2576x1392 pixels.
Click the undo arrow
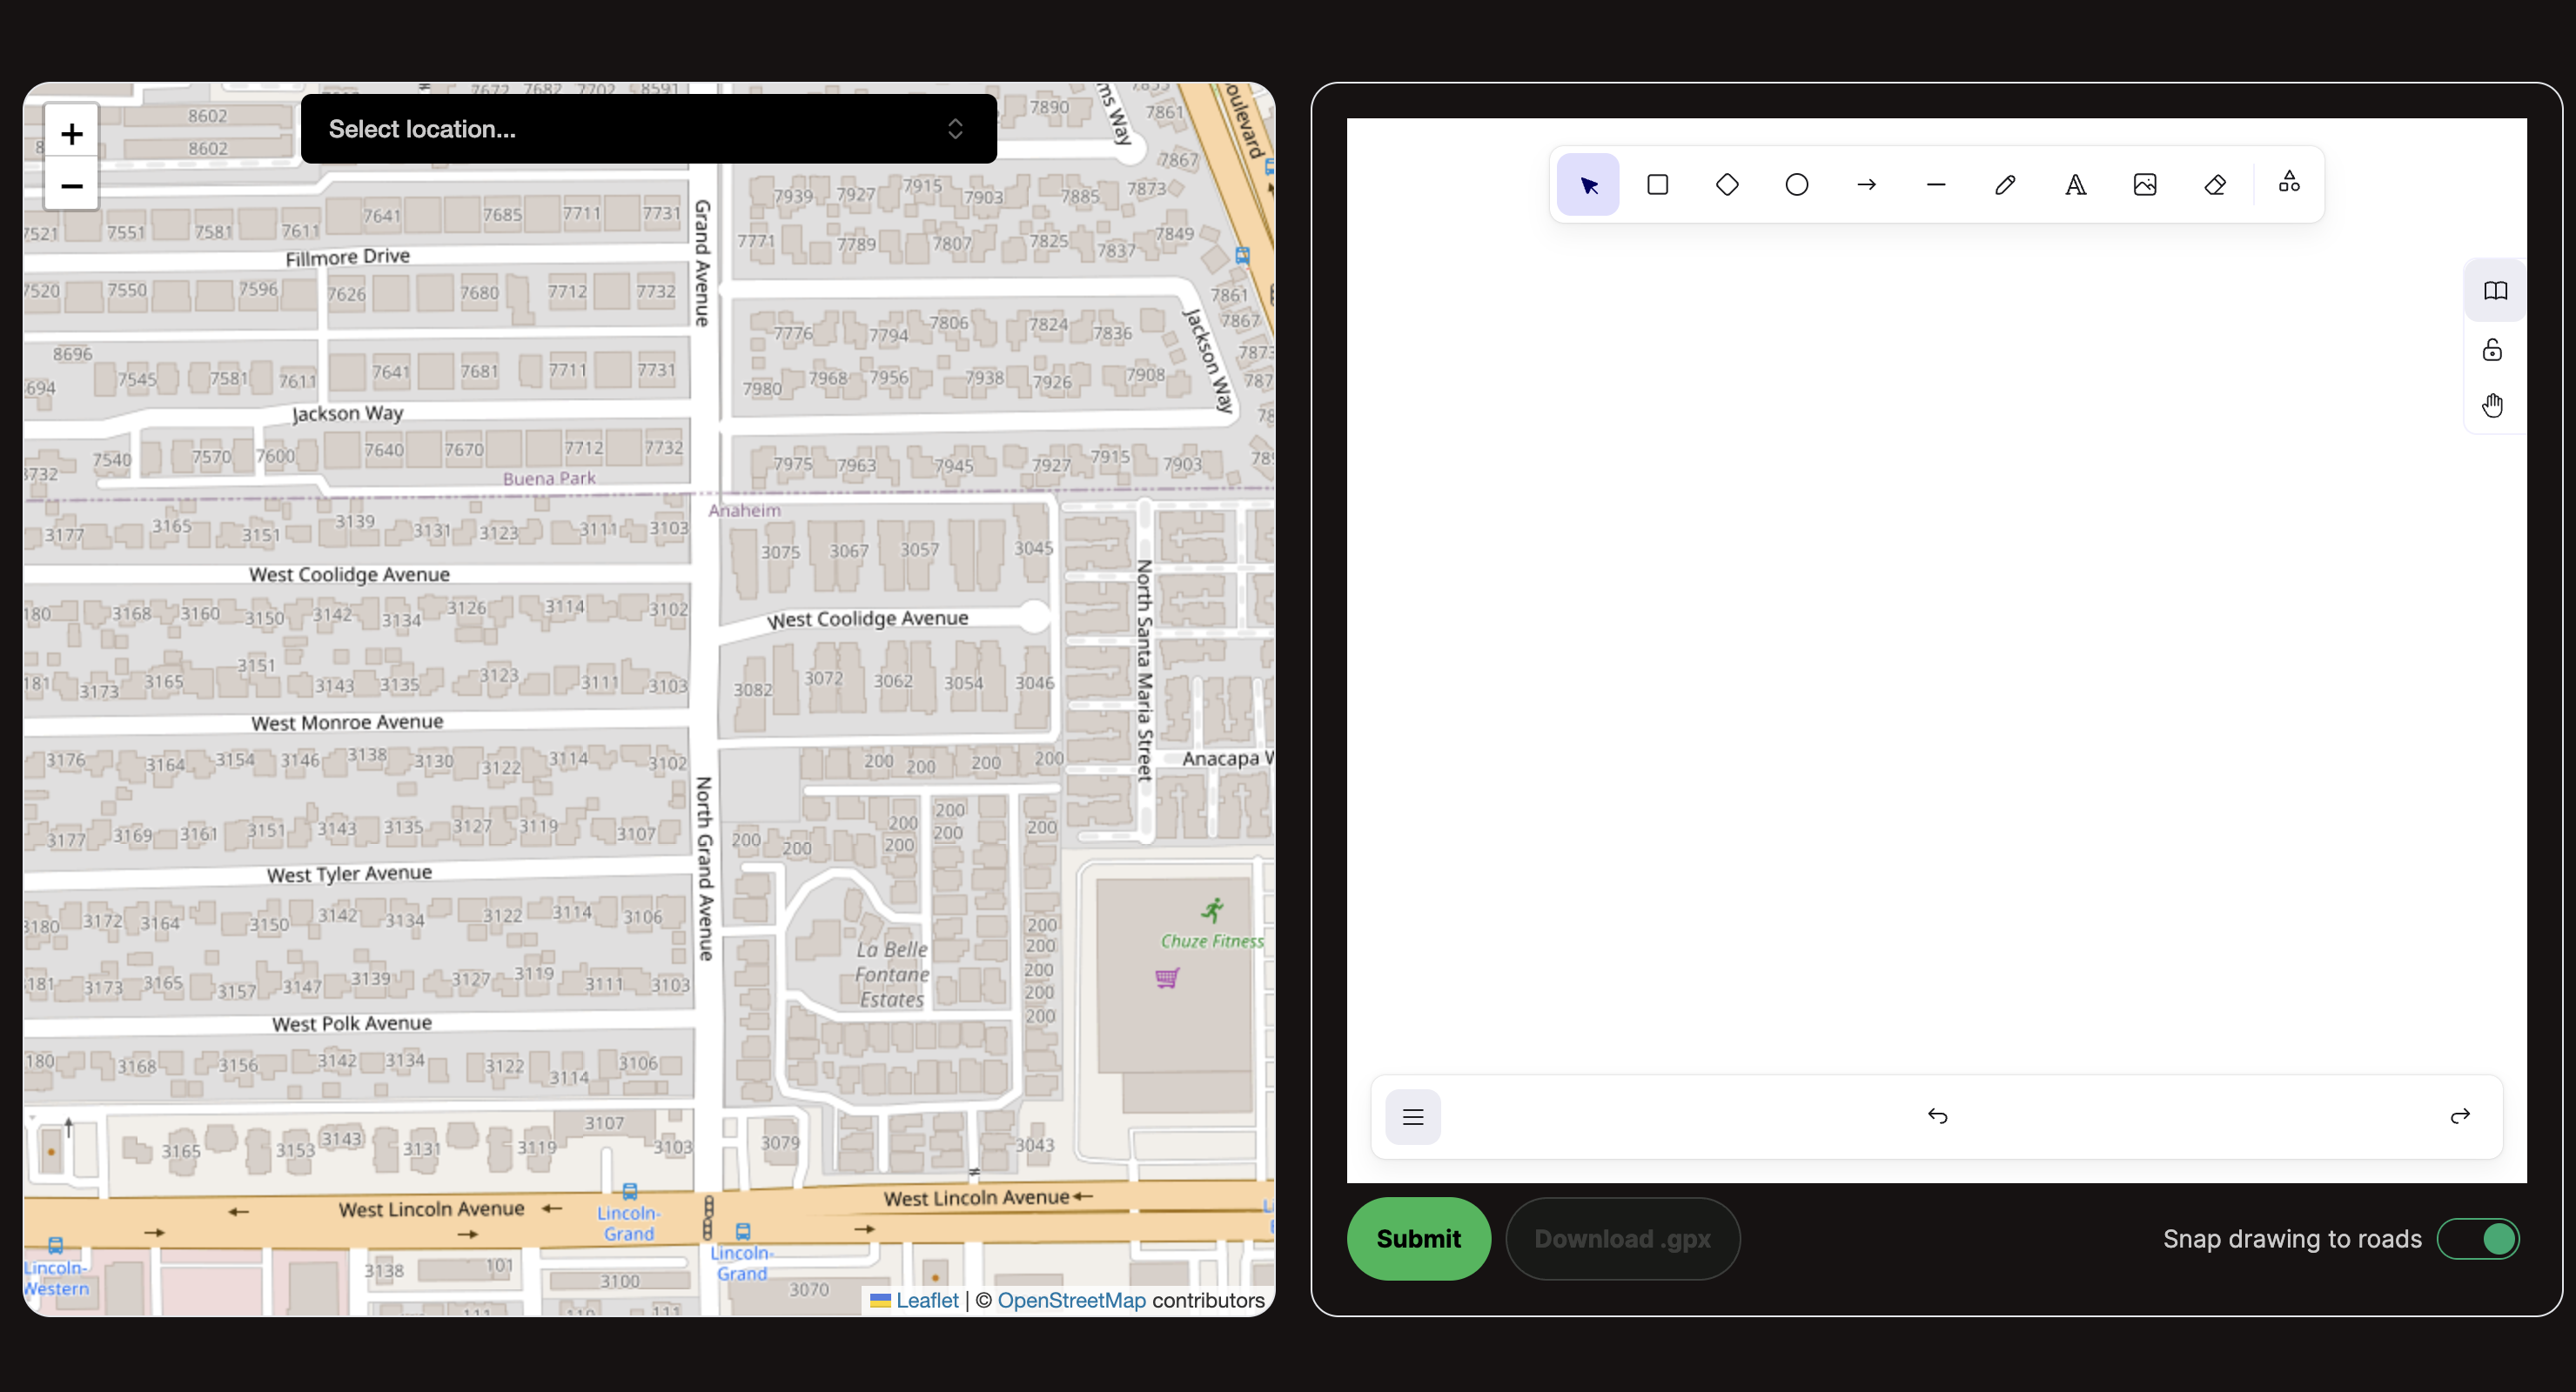point(1937,1116)
